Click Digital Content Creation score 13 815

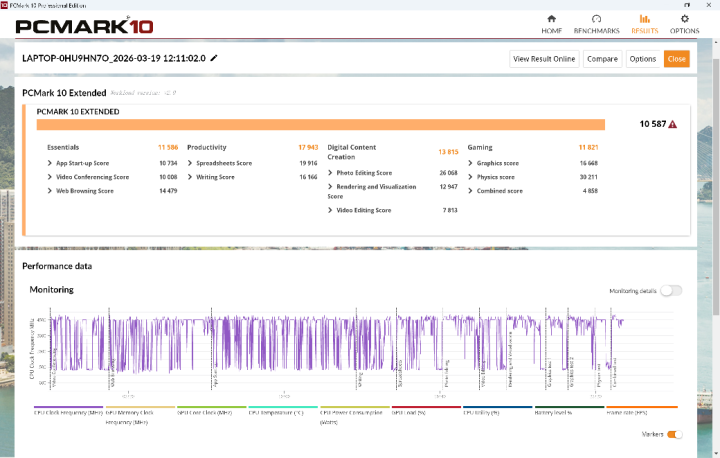click(x=448, y=152)
